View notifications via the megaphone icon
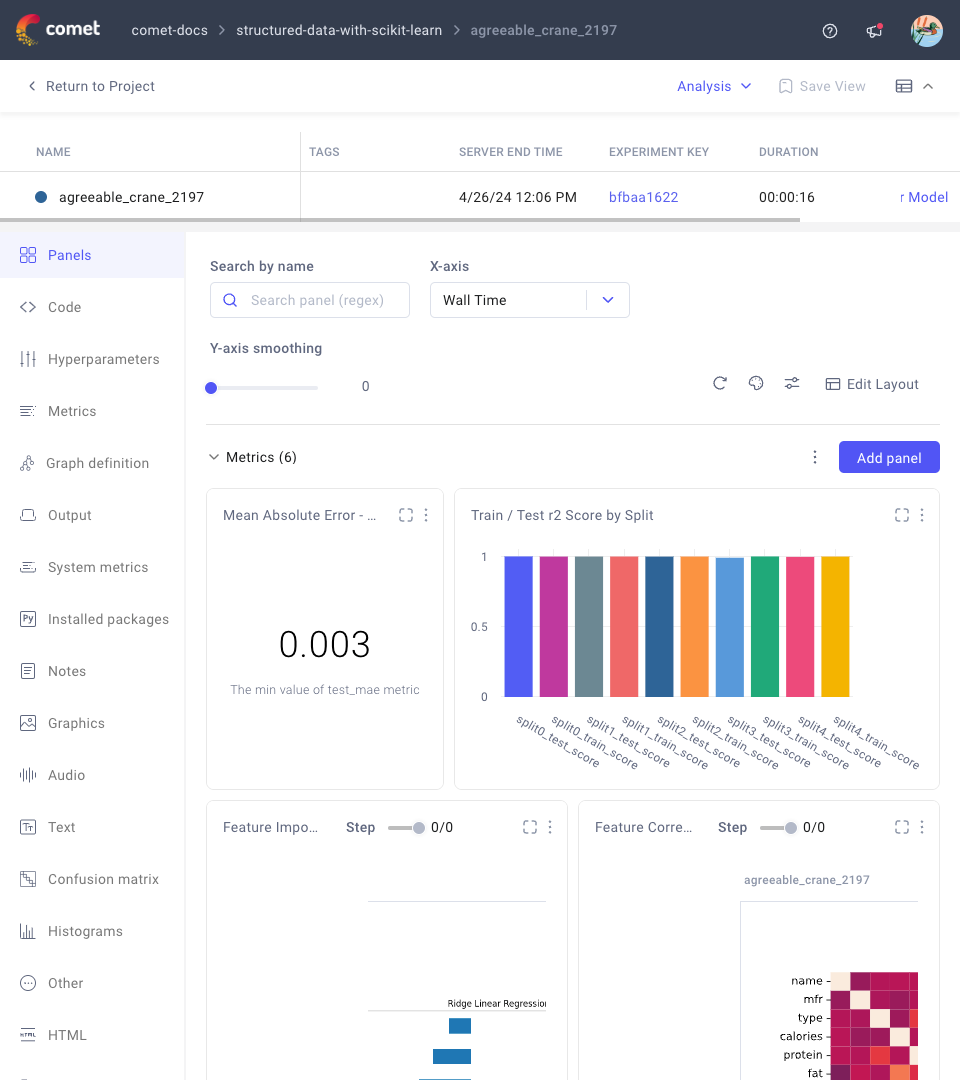 coord(874,31)
